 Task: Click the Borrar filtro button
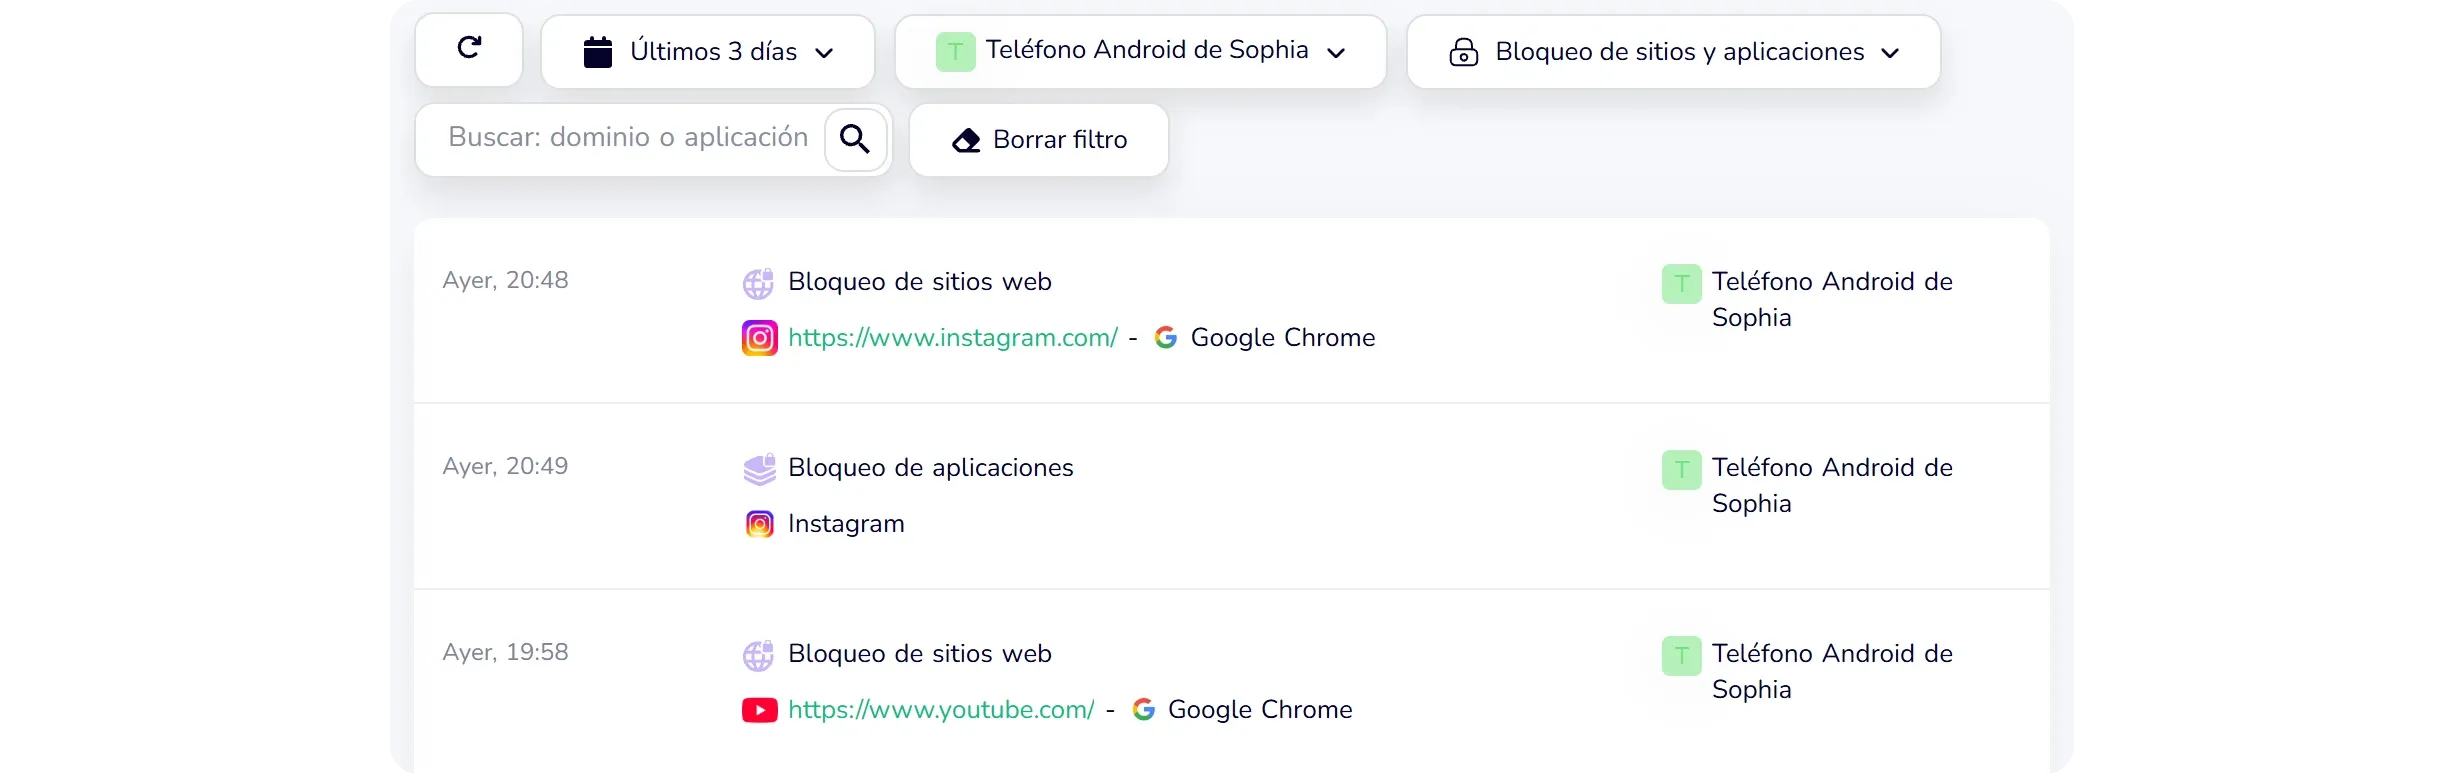pos(1039,140)
